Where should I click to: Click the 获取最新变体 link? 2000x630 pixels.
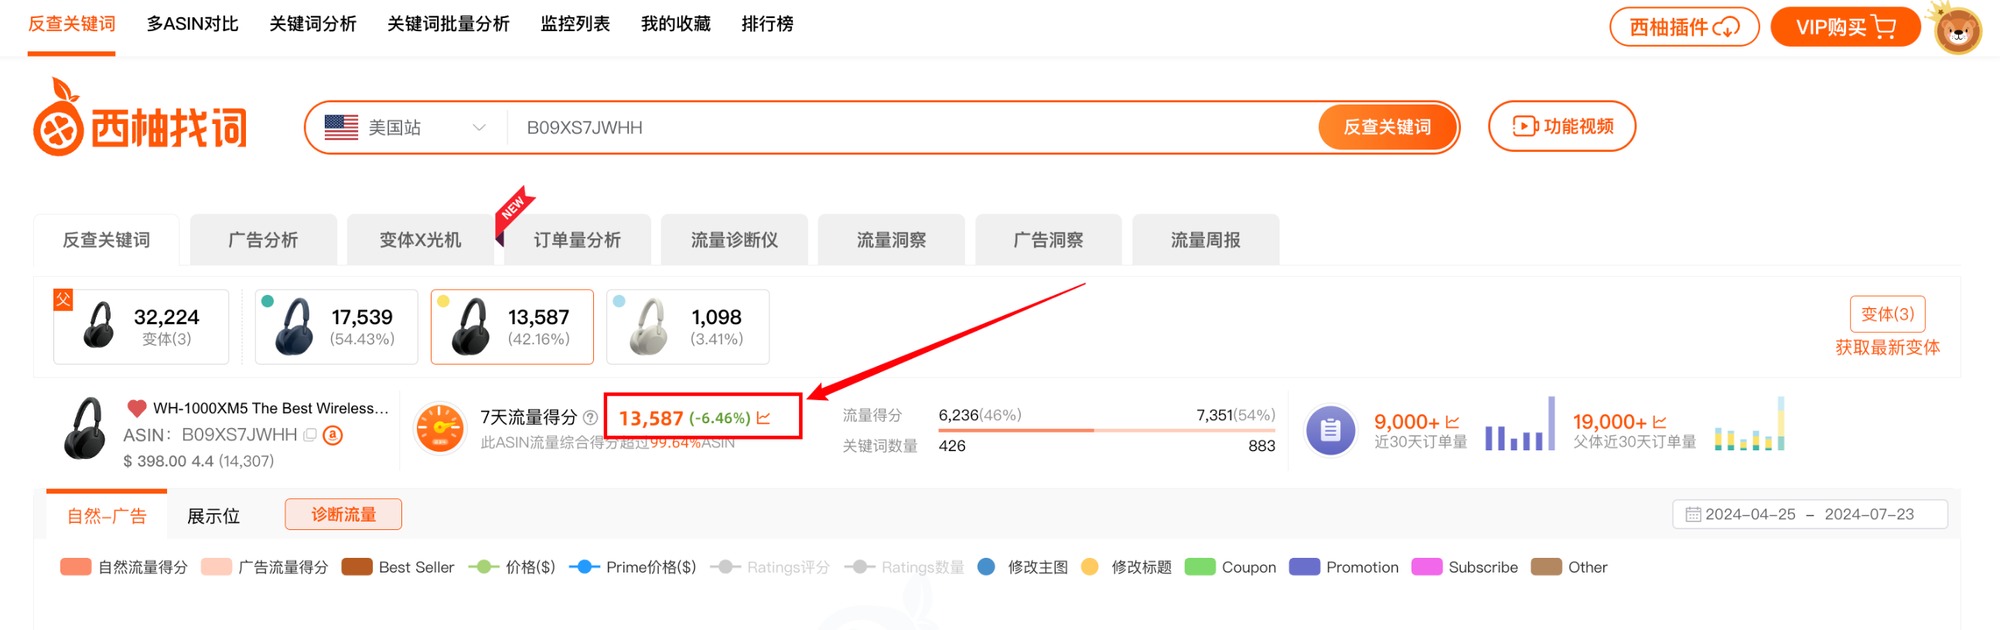pyautogui.click(x=1887, y=347)
